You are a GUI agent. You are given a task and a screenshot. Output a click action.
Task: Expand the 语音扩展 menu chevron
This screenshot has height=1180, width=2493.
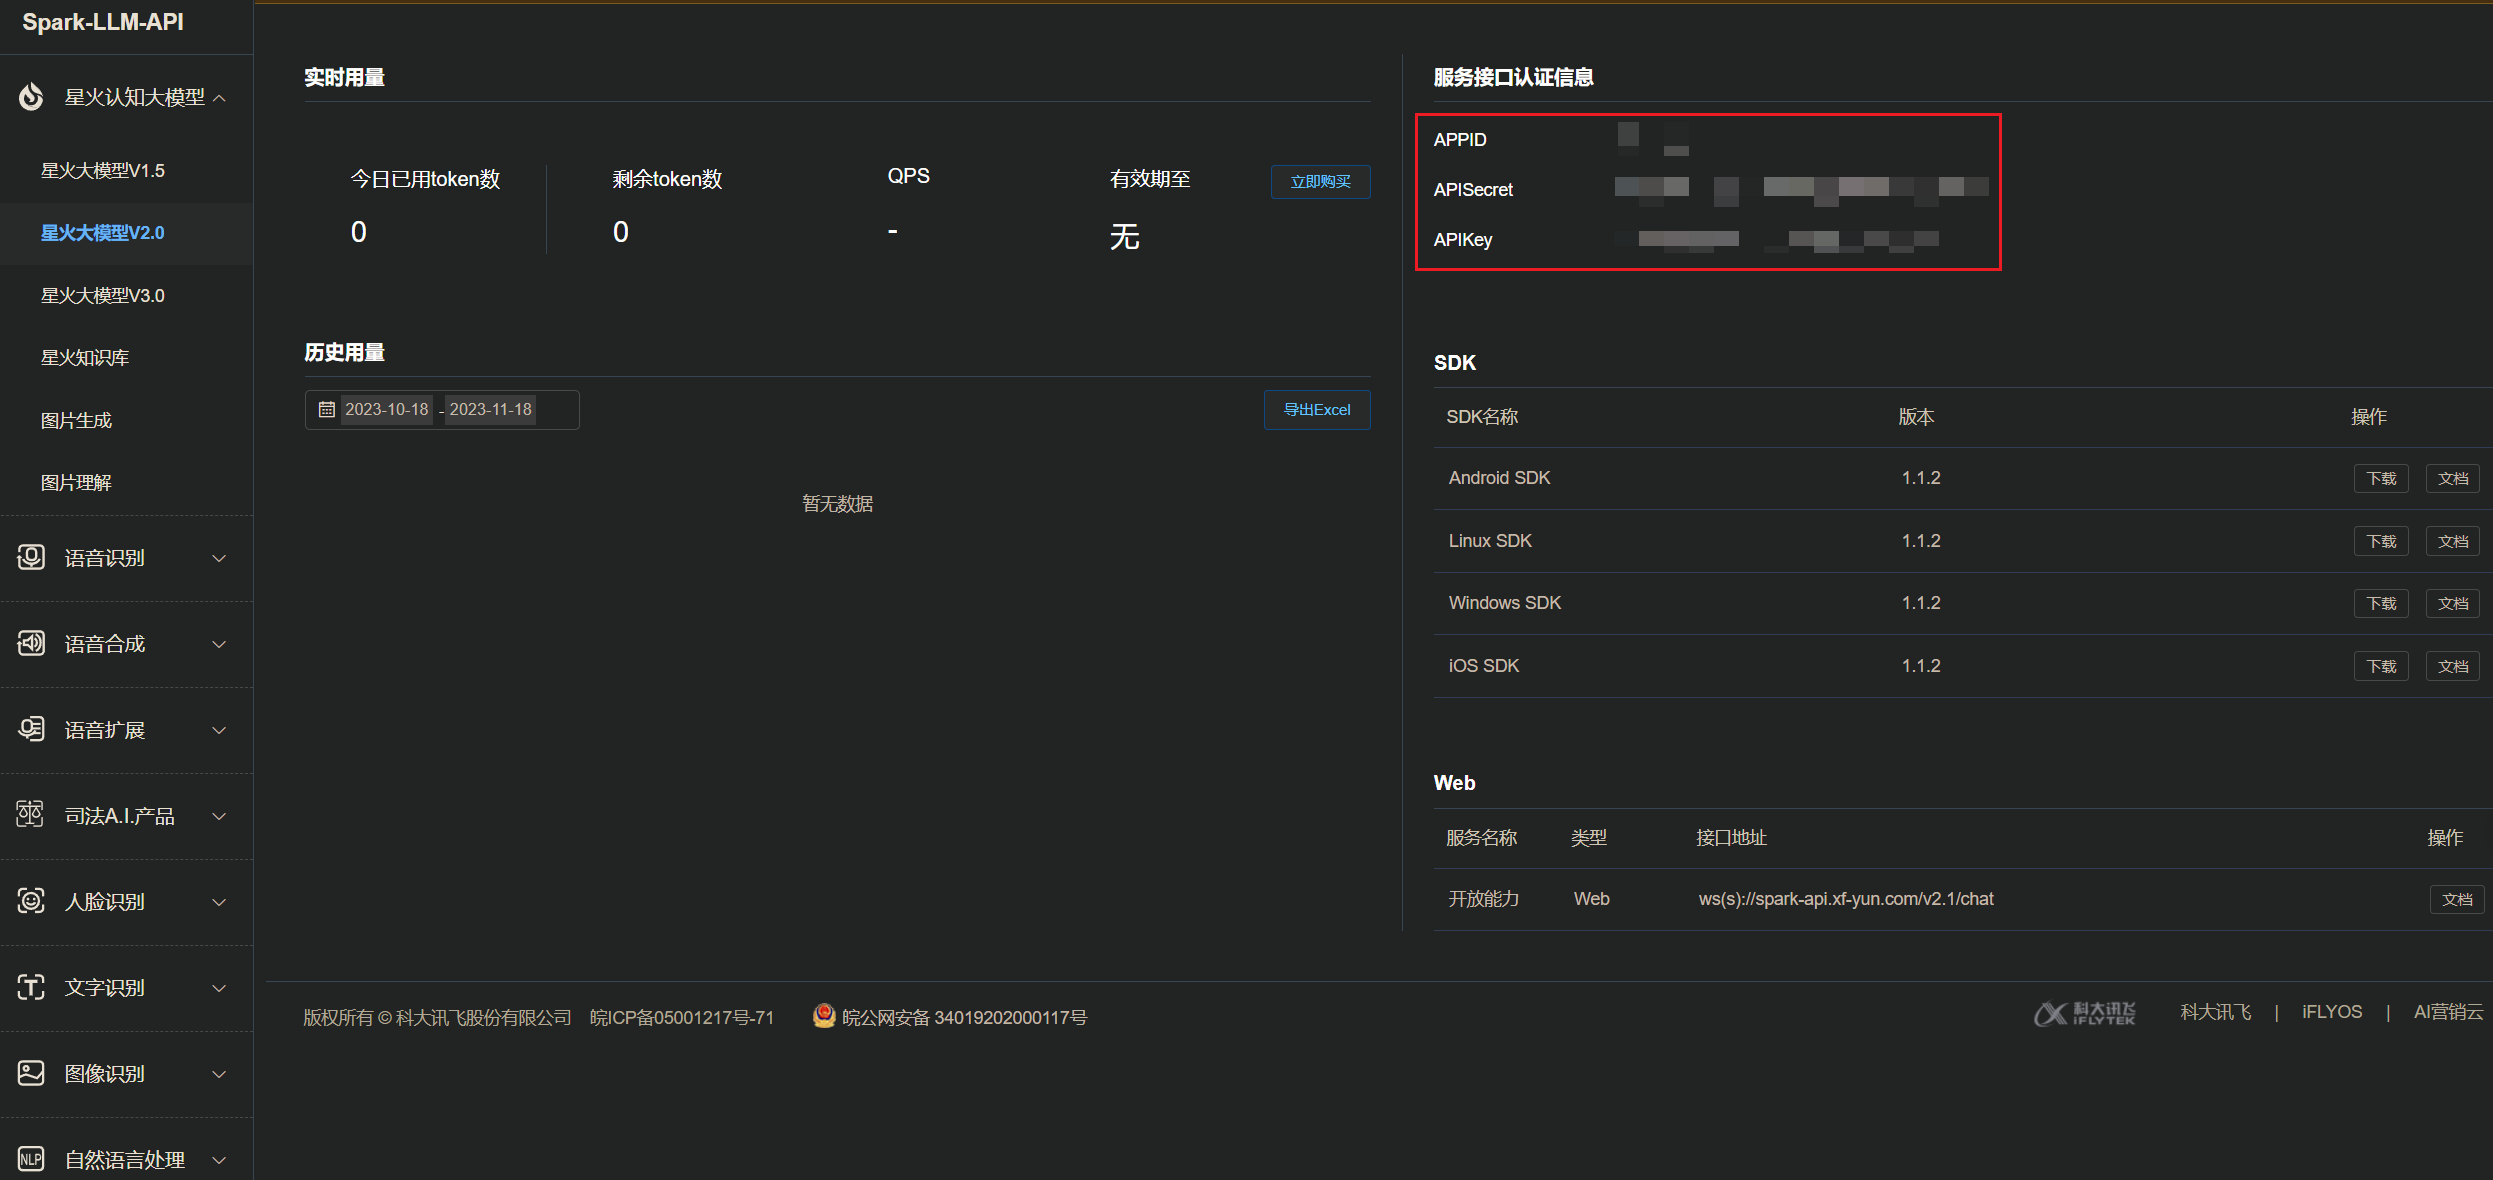pyautogui.click(x=220, y=730)
